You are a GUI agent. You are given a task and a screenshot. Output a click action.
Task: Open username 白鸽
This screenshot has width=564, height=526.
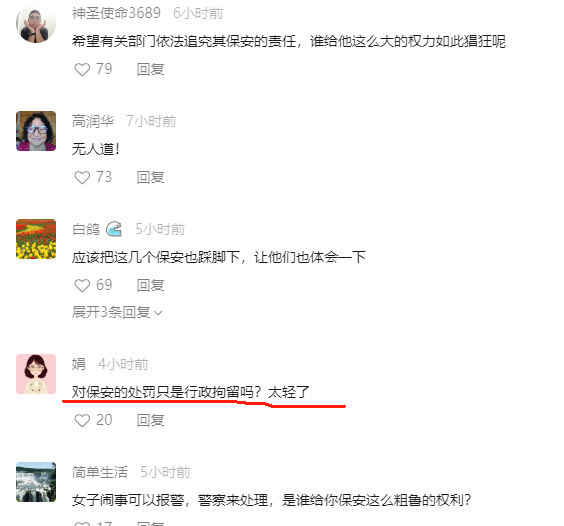click(86, 229)
